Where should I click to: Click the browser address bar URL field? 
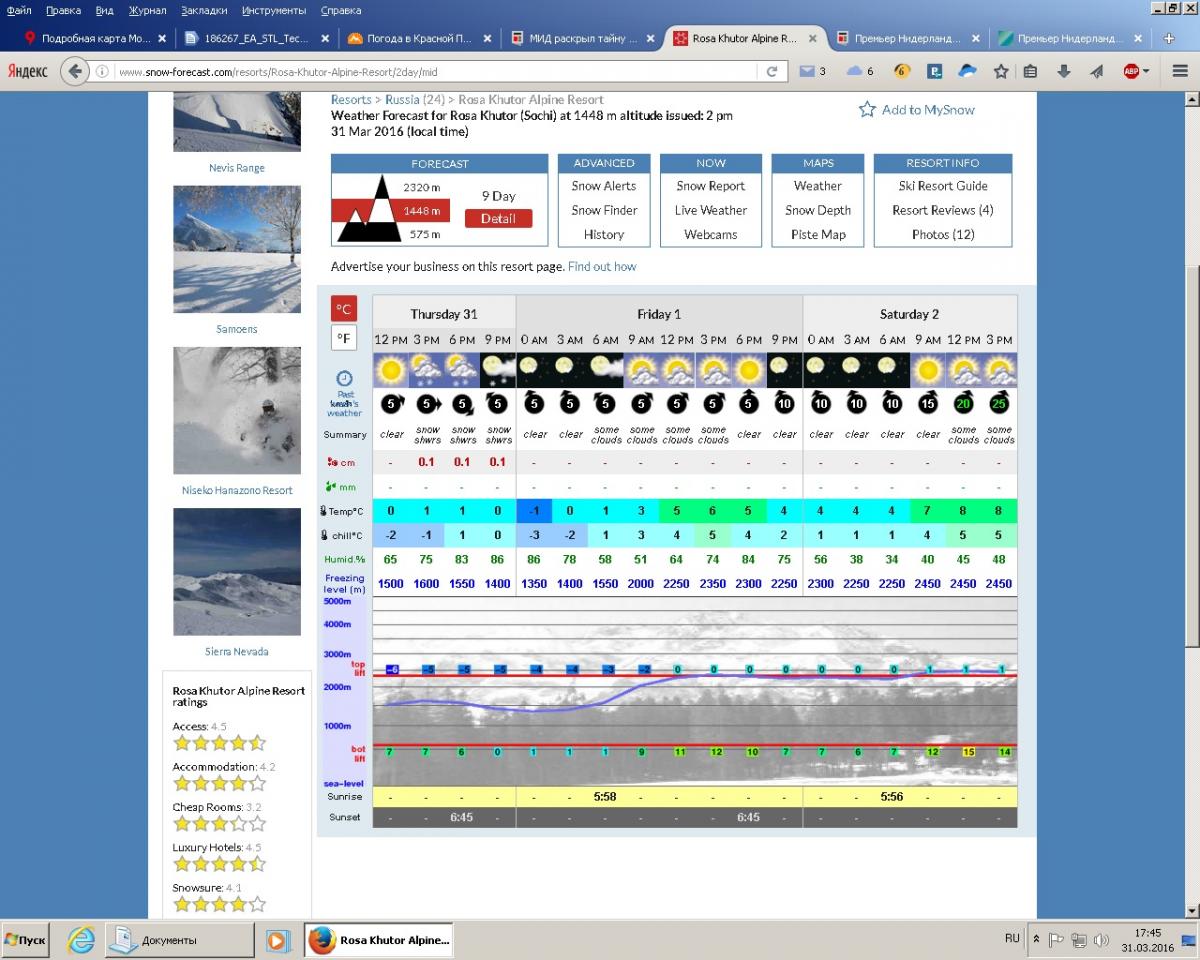(x=435, y=72)
